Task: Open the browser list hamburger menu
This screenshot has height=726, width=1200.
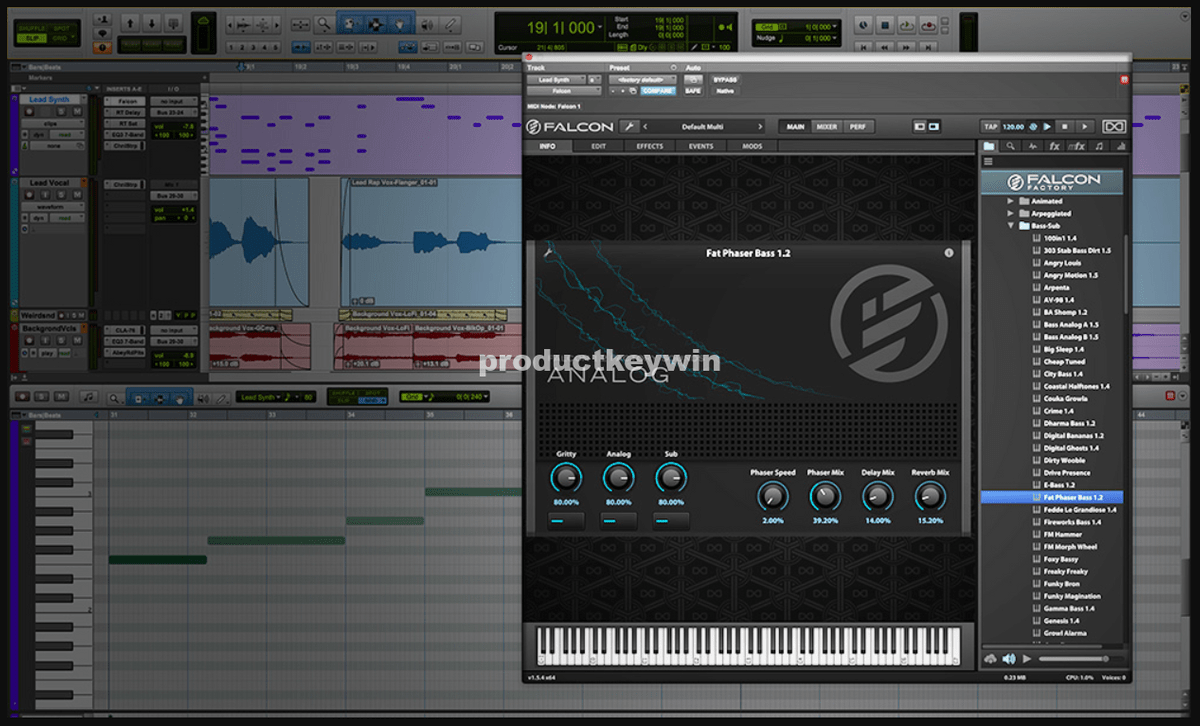Action: 988,162
